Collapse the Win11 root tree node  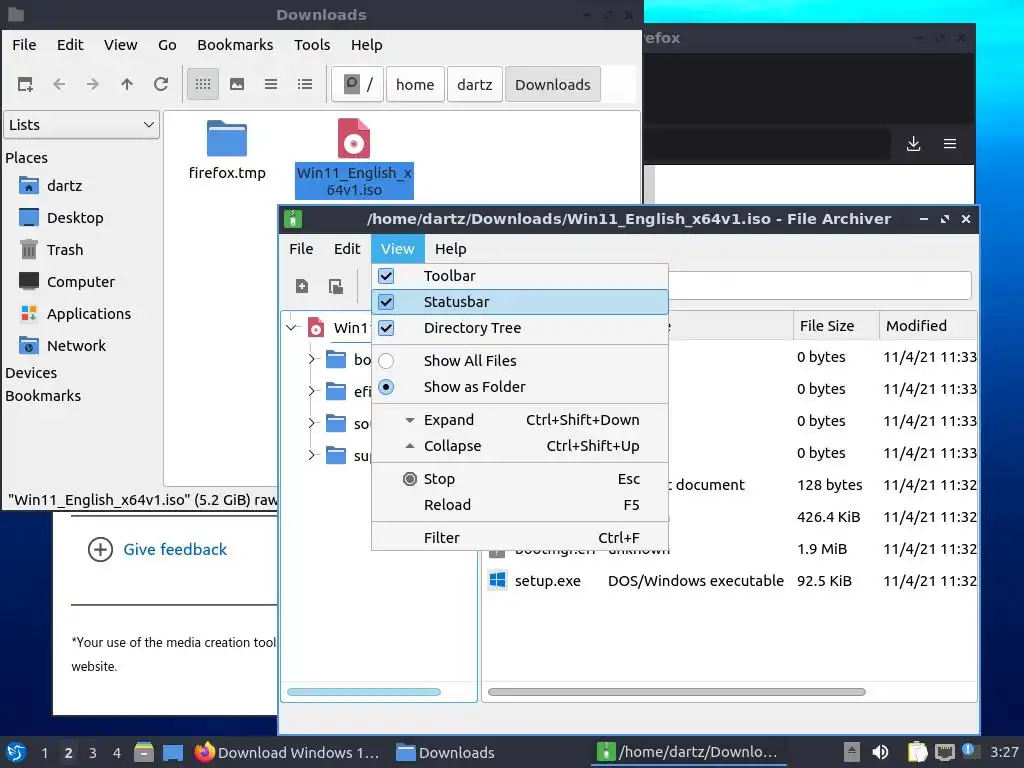tap(291, 328)
